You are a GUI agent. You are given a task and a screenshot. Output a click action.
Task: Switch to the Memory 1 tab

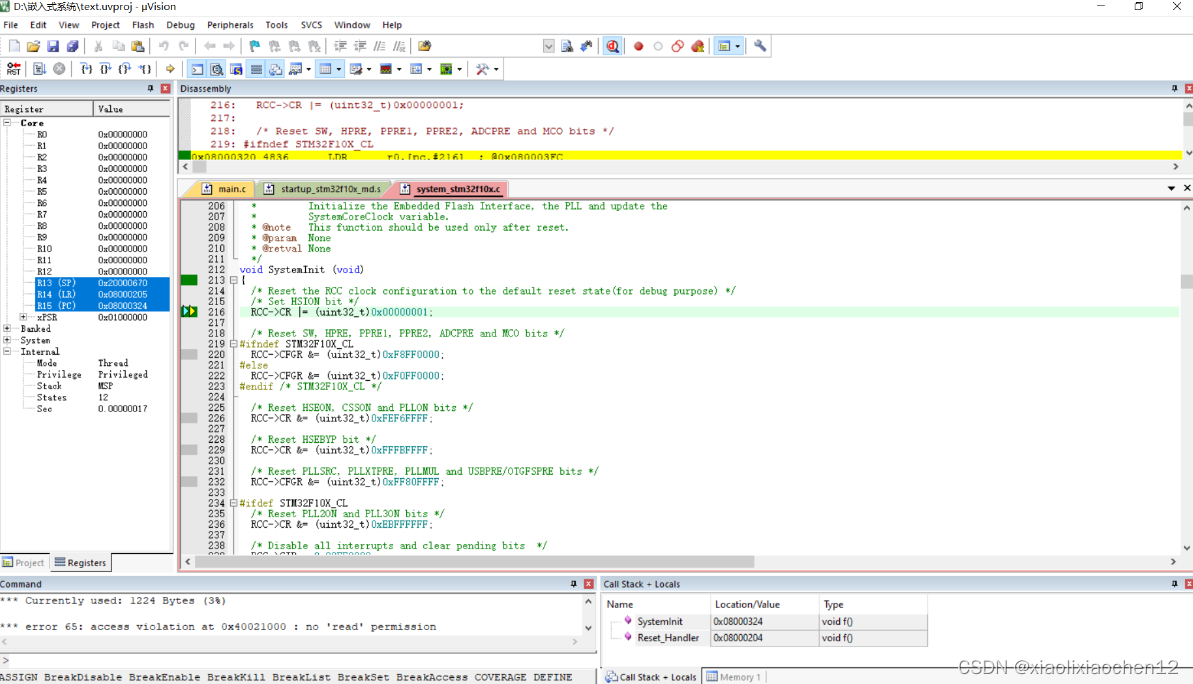(x=734, y=677)
